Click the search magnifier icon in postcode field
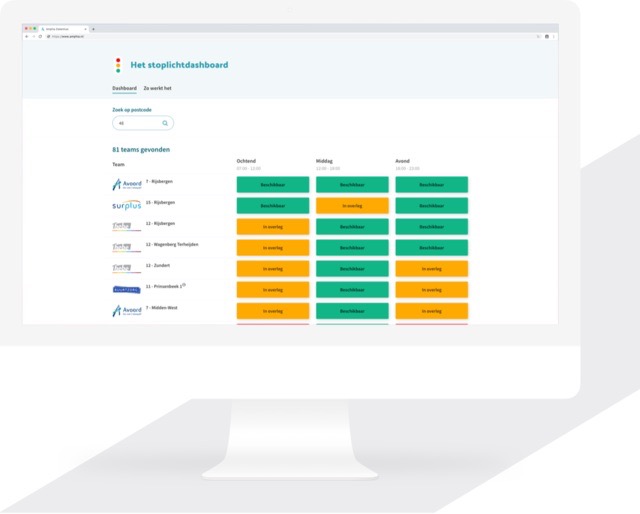 coord(165,123)
